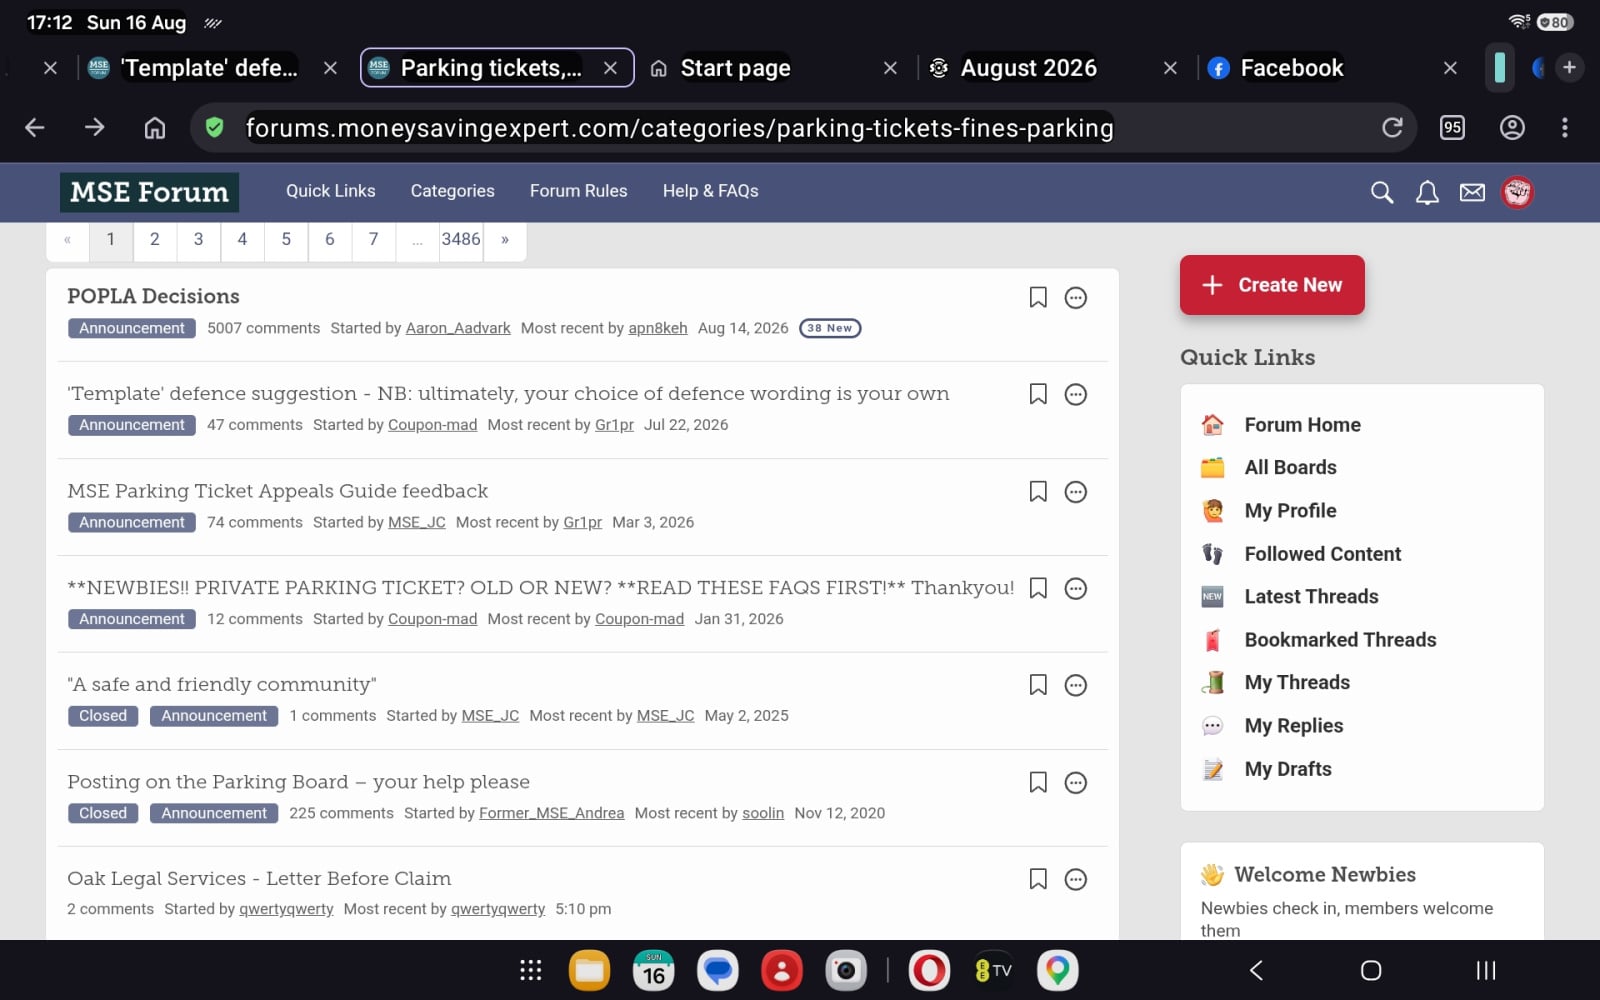
Task: Open the Categories menu item
Action: click(x=452, y=191)
